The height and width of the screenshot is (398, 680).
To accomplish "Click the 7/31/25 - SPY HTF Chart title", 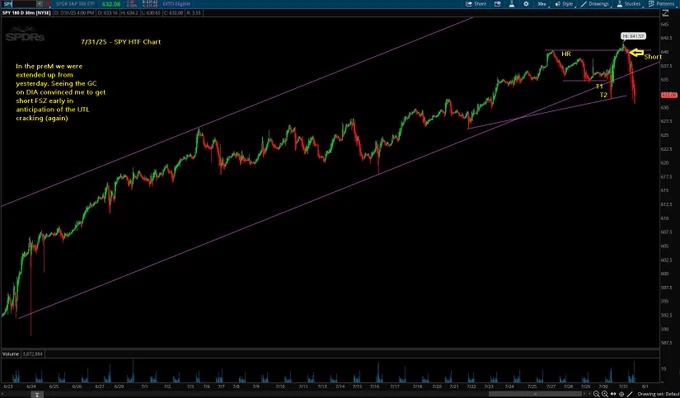I will click(x=121, y=42).
